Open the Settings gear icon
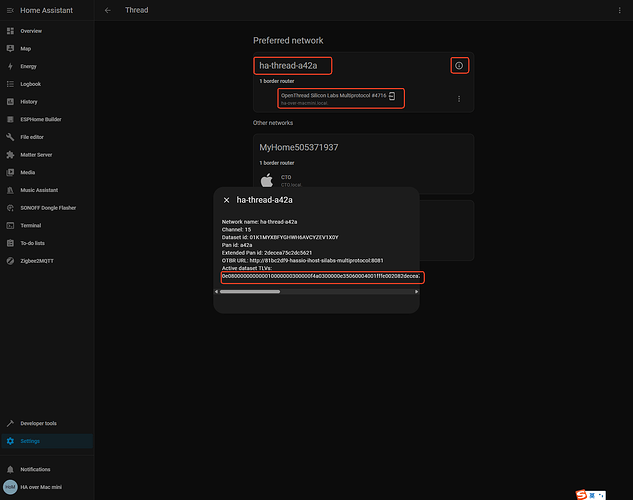This screenshot has width=633, height=500. coord(10,441)
